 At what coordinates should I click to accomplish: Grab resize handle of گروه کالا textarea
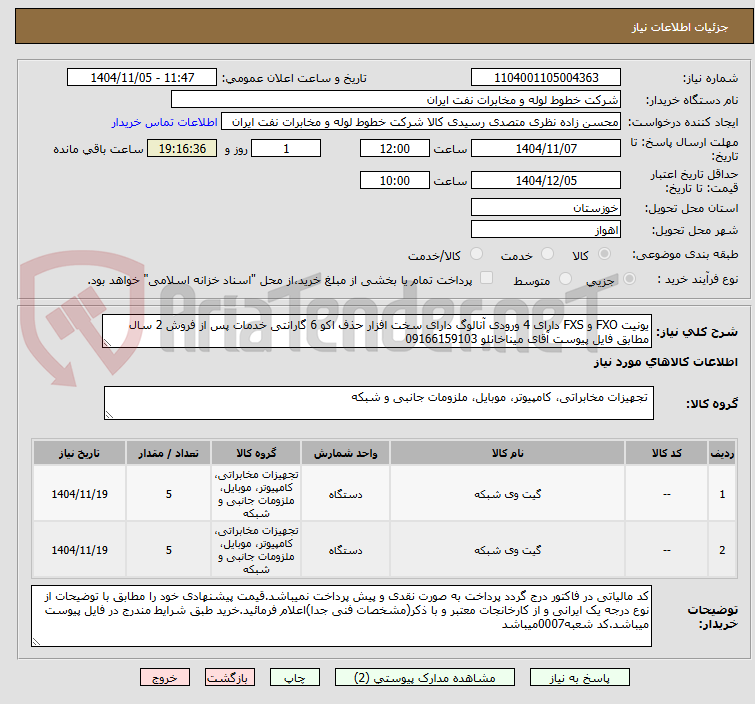[109, 415]
